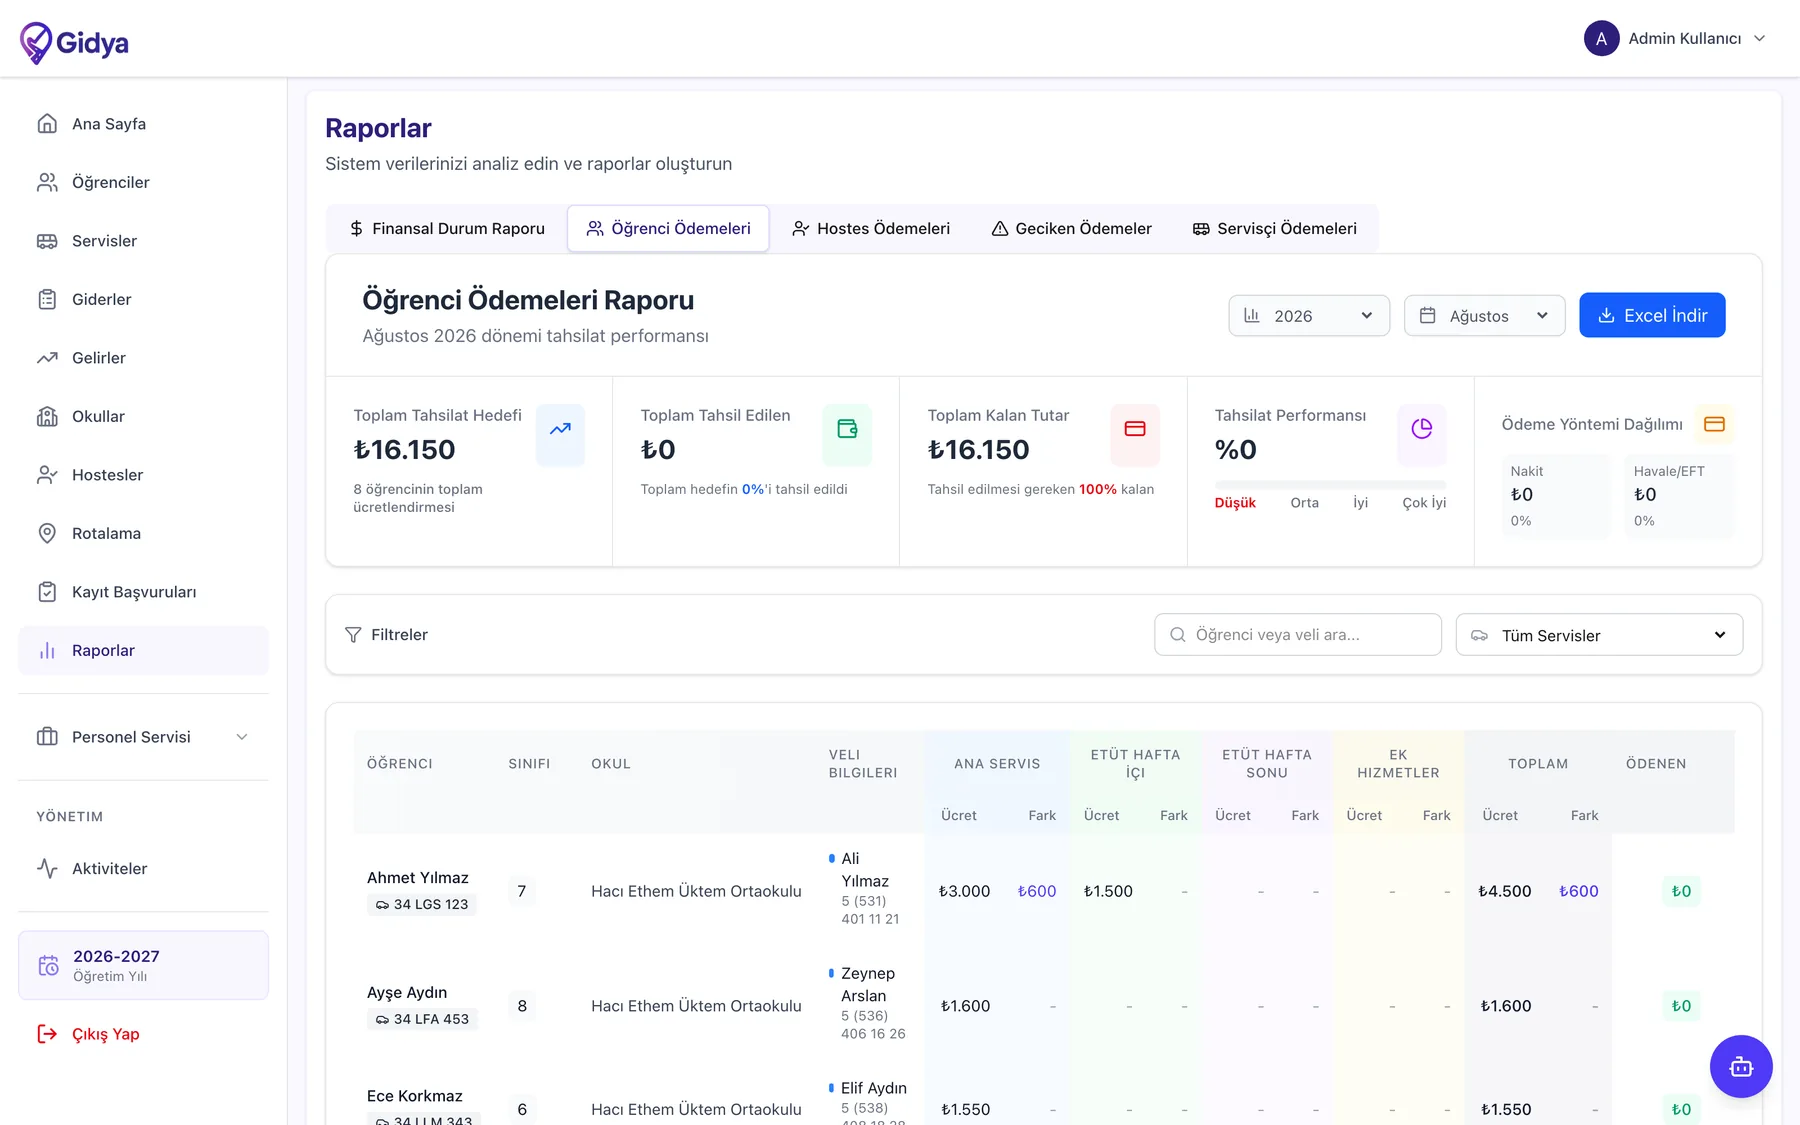The image size is (1800, 1125).
Task: Click the class badge 7 for Ahmet Yılmaz
Action: coord(522,891)
